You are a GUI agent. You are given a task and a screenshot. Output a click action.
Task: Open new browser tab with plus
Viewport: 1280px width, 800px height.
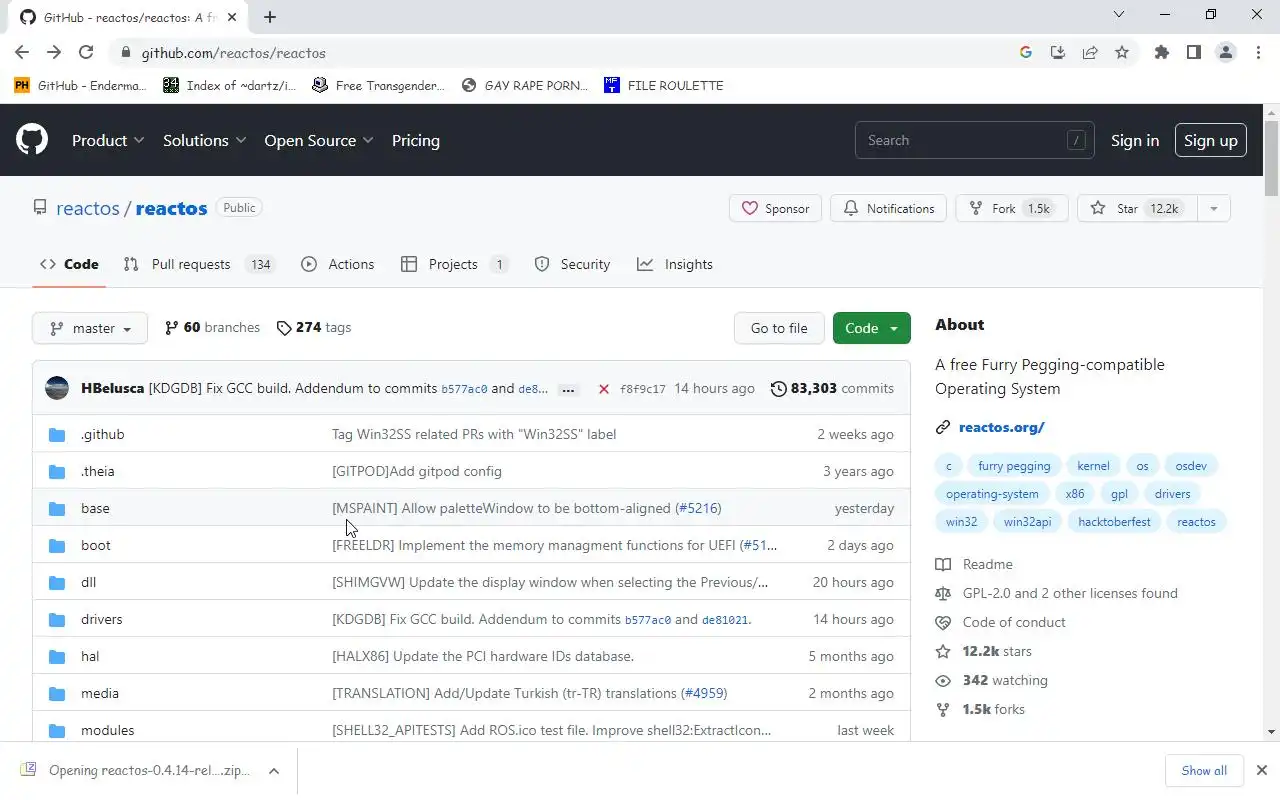pos(270,17)
